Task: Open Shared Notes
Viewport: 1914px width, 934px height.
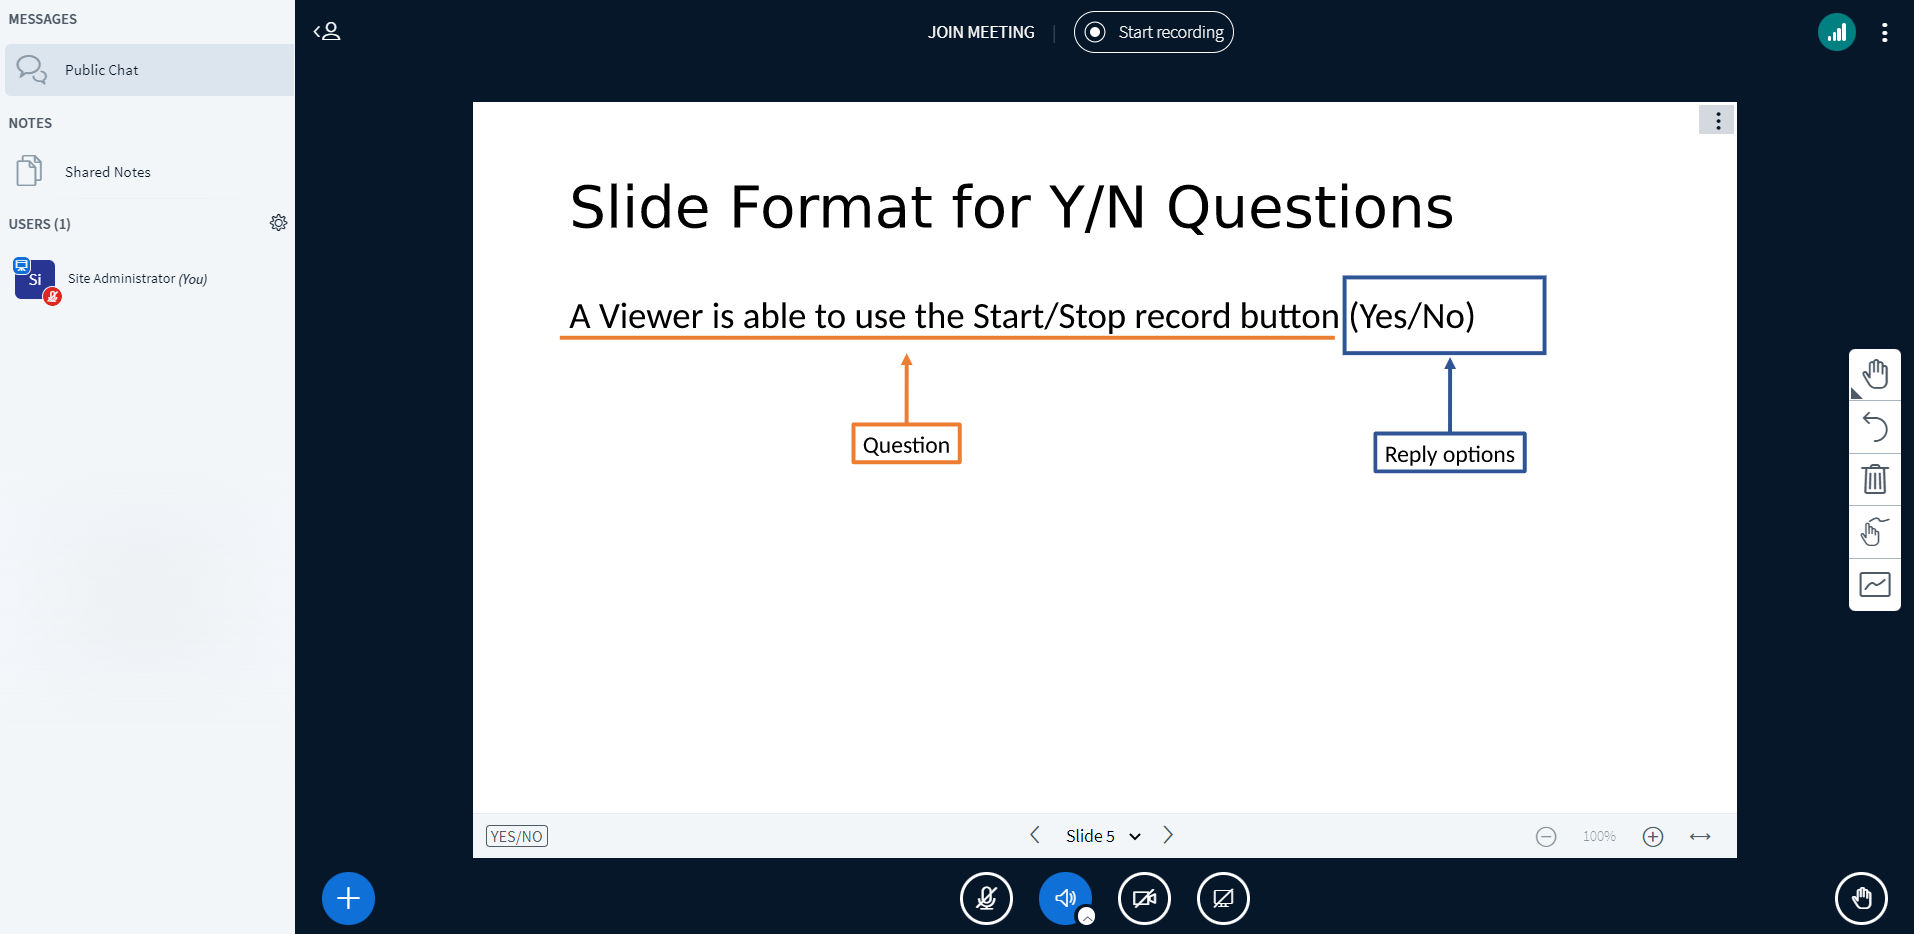Action: (x=107, y=172)
